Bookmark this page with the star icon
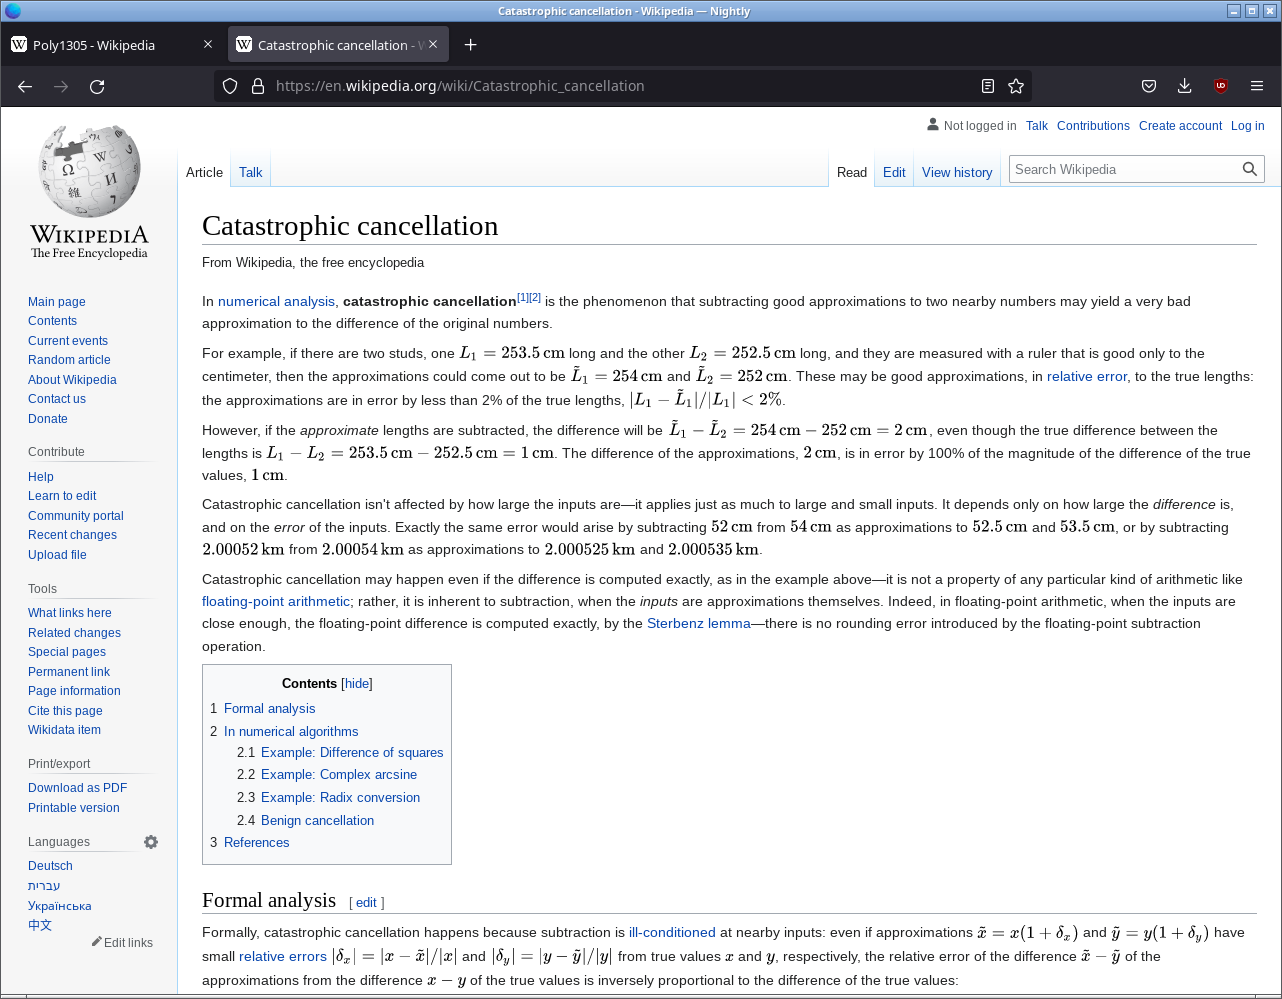1282x999 pixels. click(1016, 86)
